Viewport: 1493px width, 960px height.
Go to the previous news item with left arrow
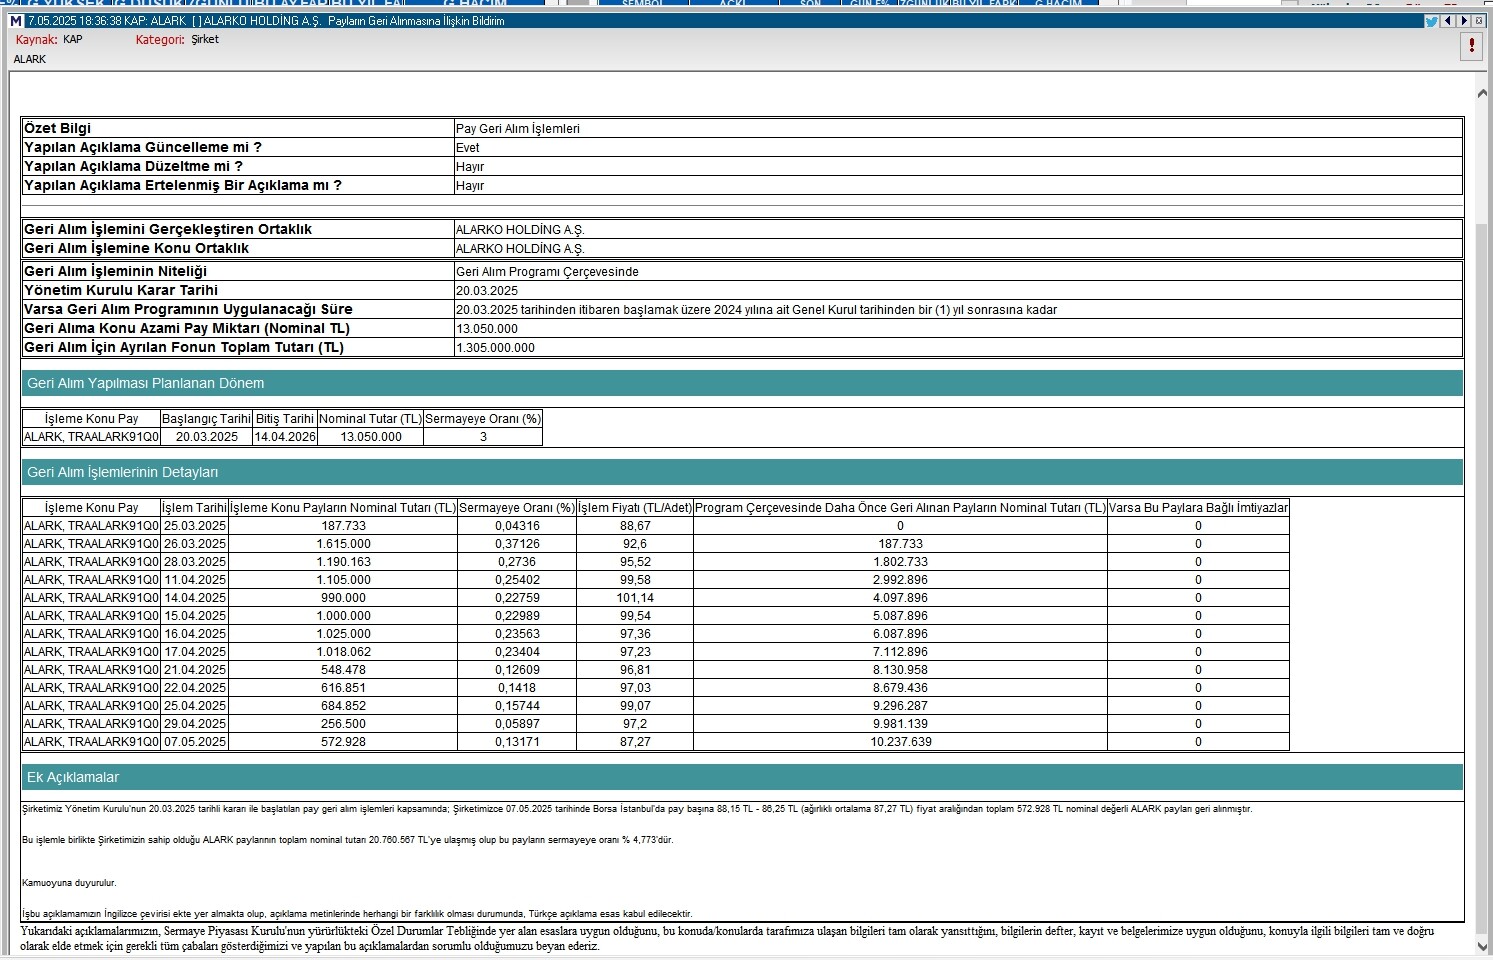pos(1448,21)
